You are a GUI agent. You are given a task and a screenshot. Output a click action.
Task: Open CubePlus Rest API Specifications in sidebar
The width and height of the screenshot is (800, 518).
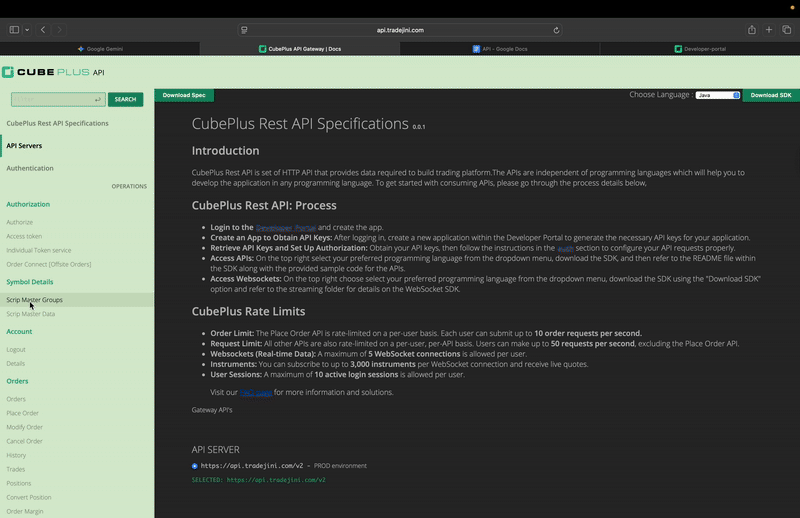click(57, 123)
